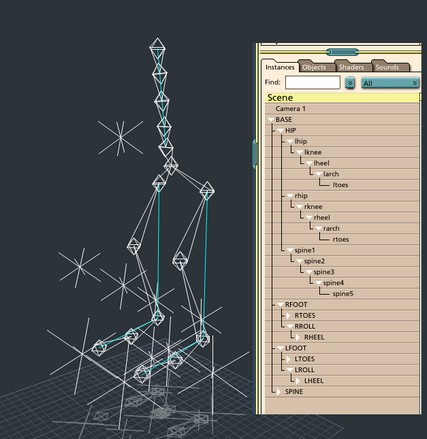Switch to the Shaders tab
Viewport: 427px width, 439px height.
pyautogui.click(x=351, y=67)
